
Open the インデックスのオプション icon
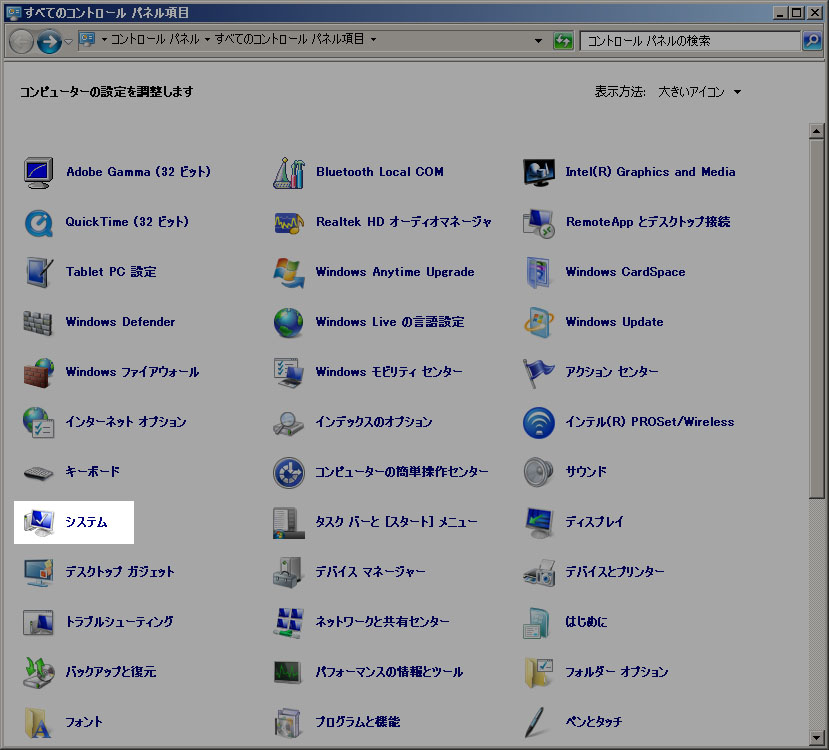point(289,423)
